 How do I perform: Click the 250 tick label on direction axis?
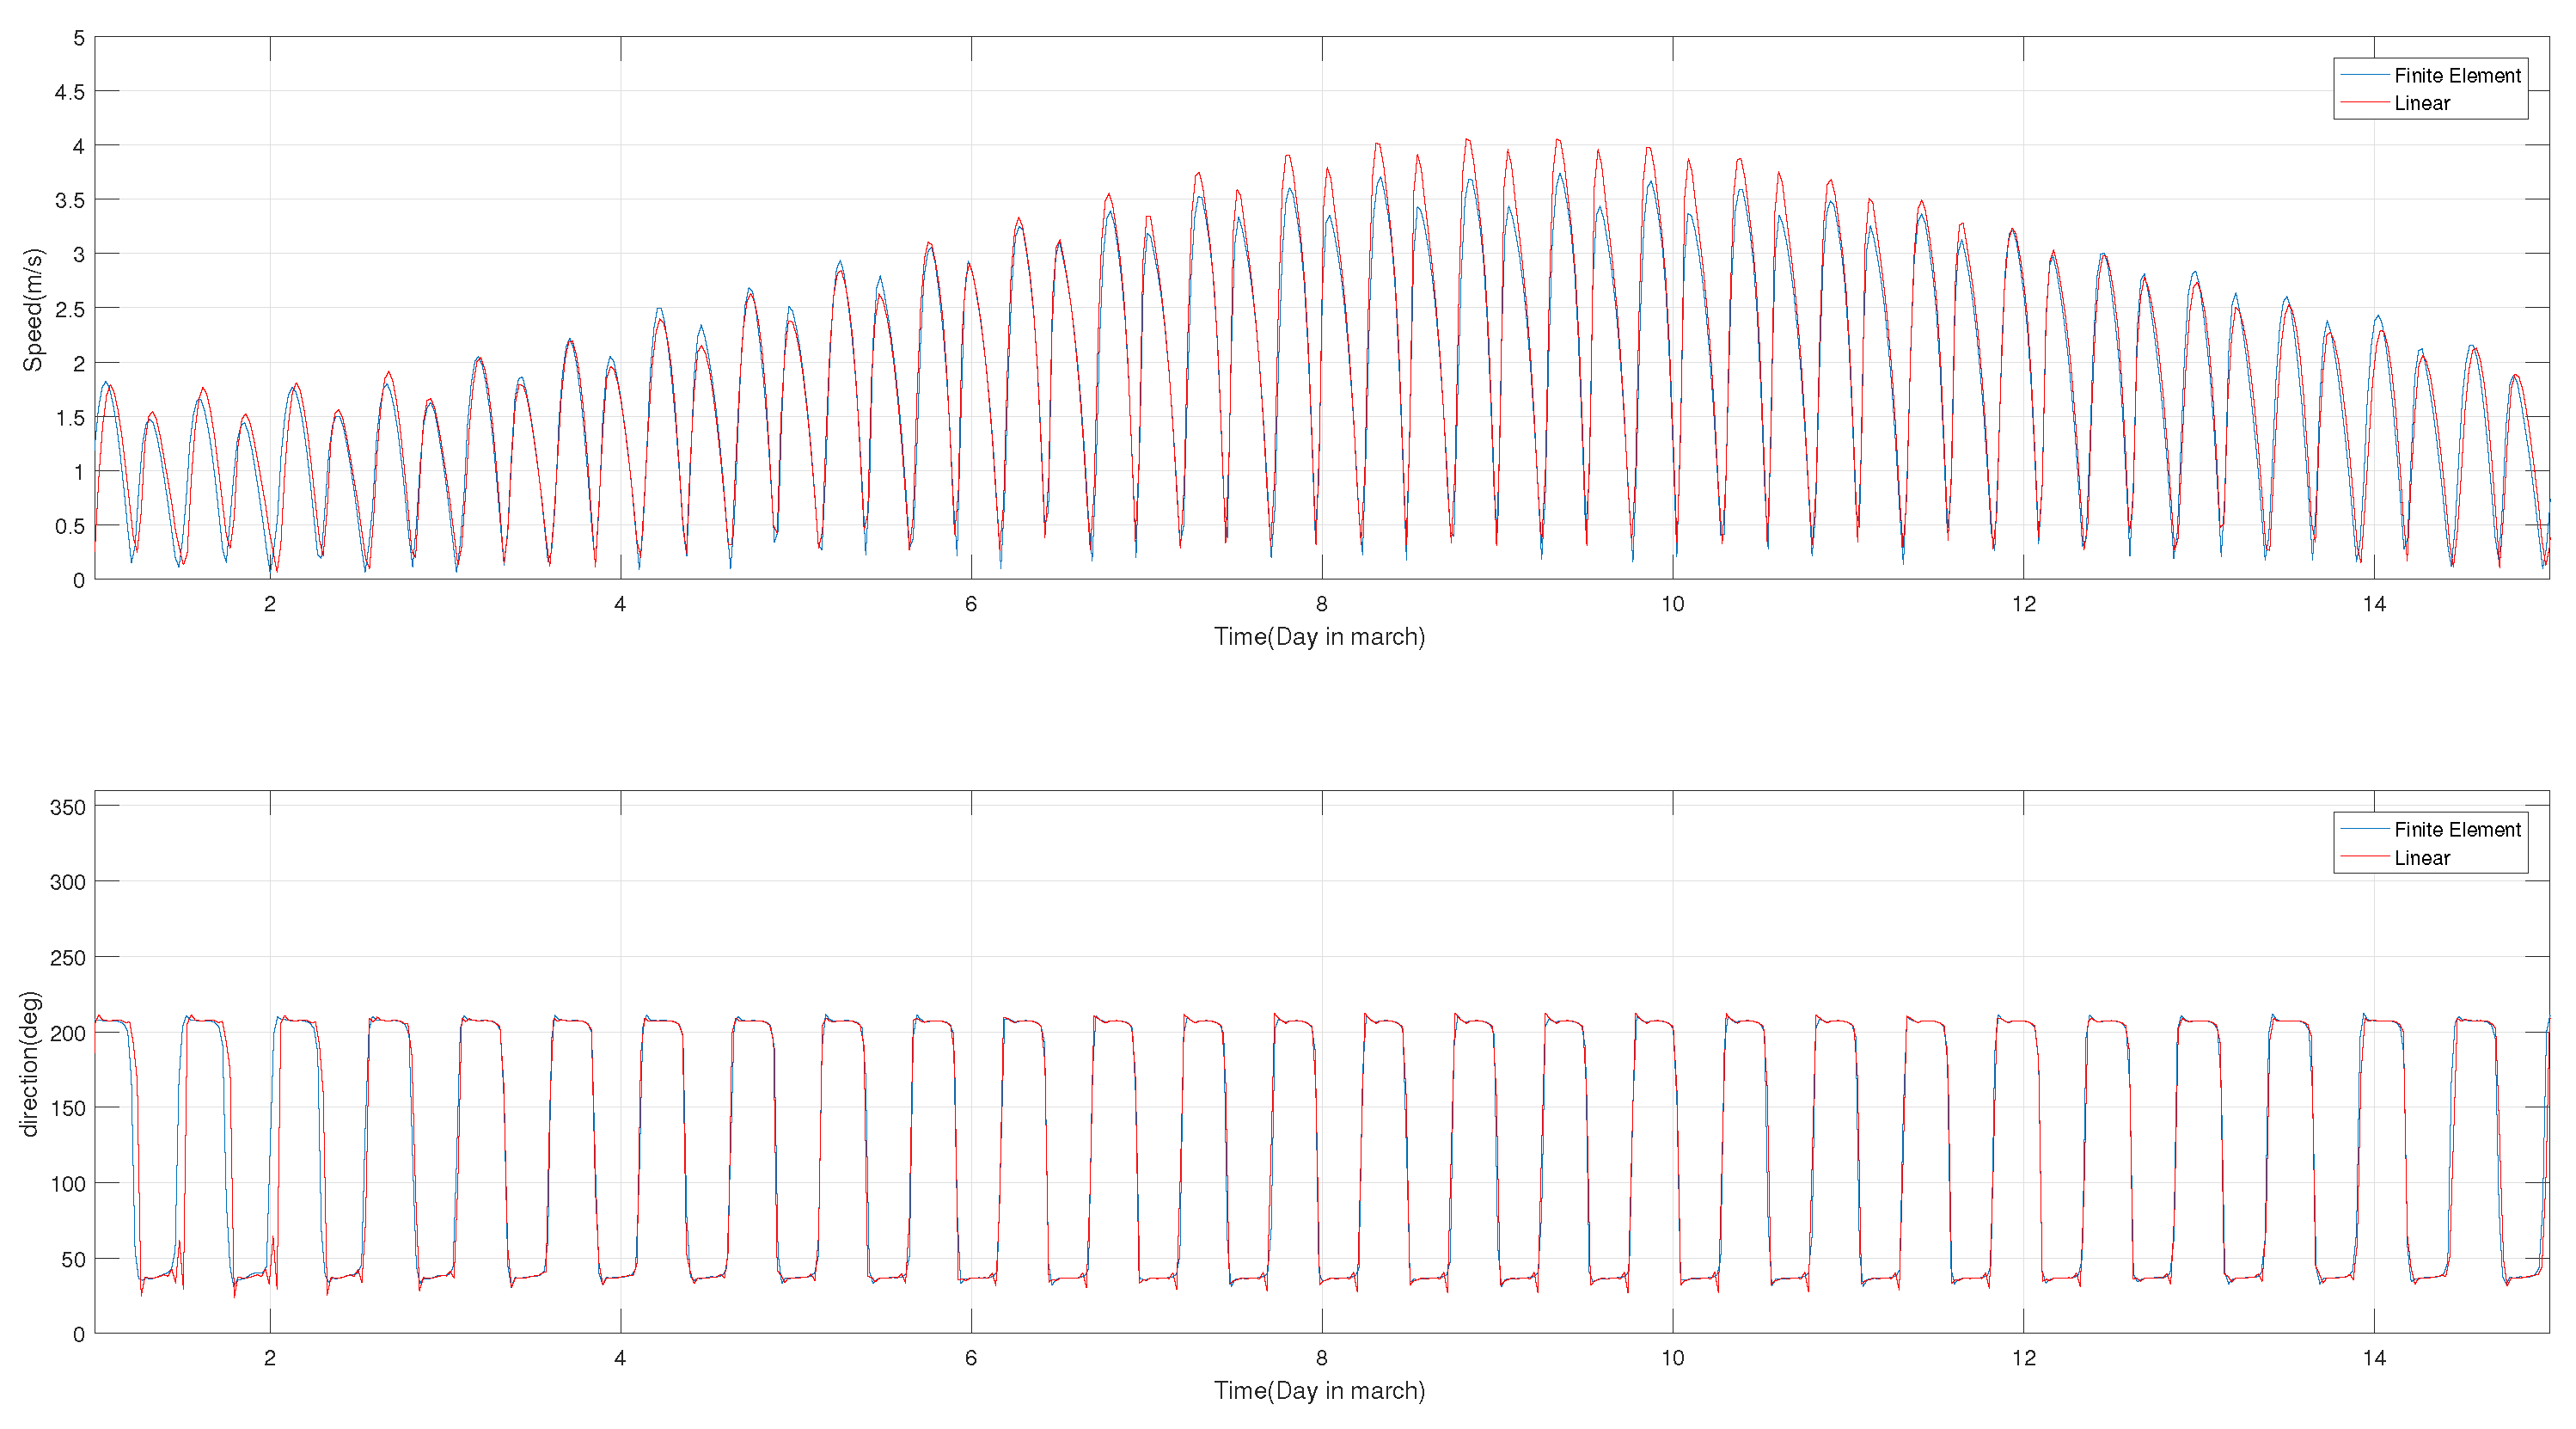[x=67, y=958]
